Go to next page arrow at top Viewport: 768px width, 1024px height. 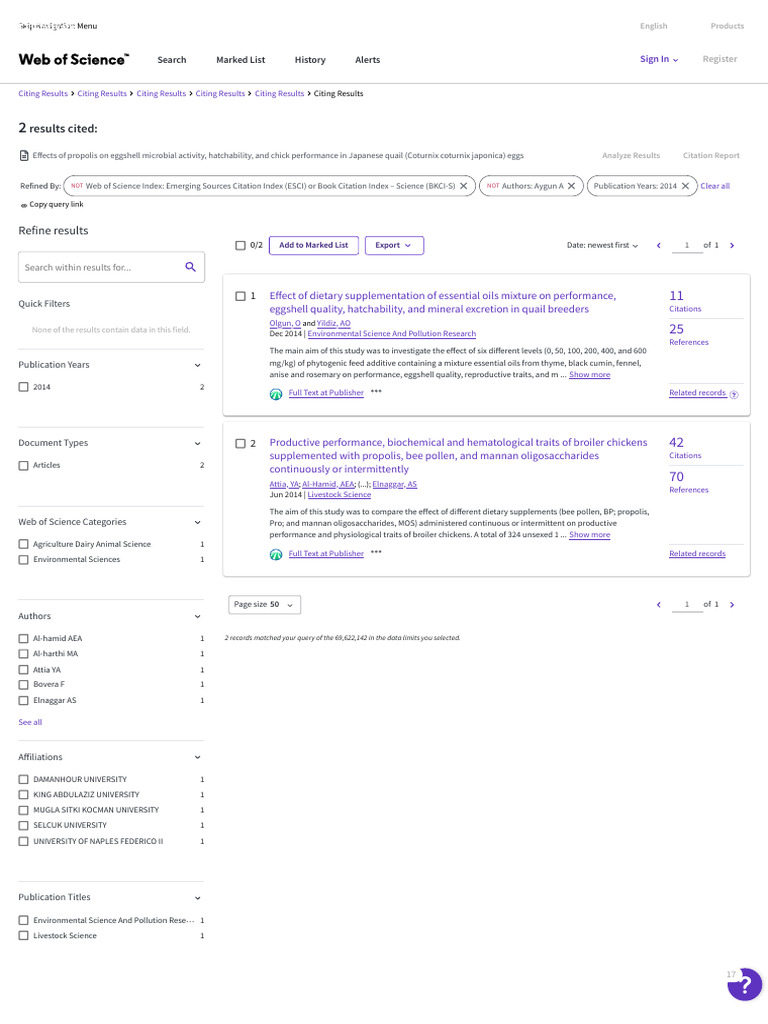tap(732, 245)
